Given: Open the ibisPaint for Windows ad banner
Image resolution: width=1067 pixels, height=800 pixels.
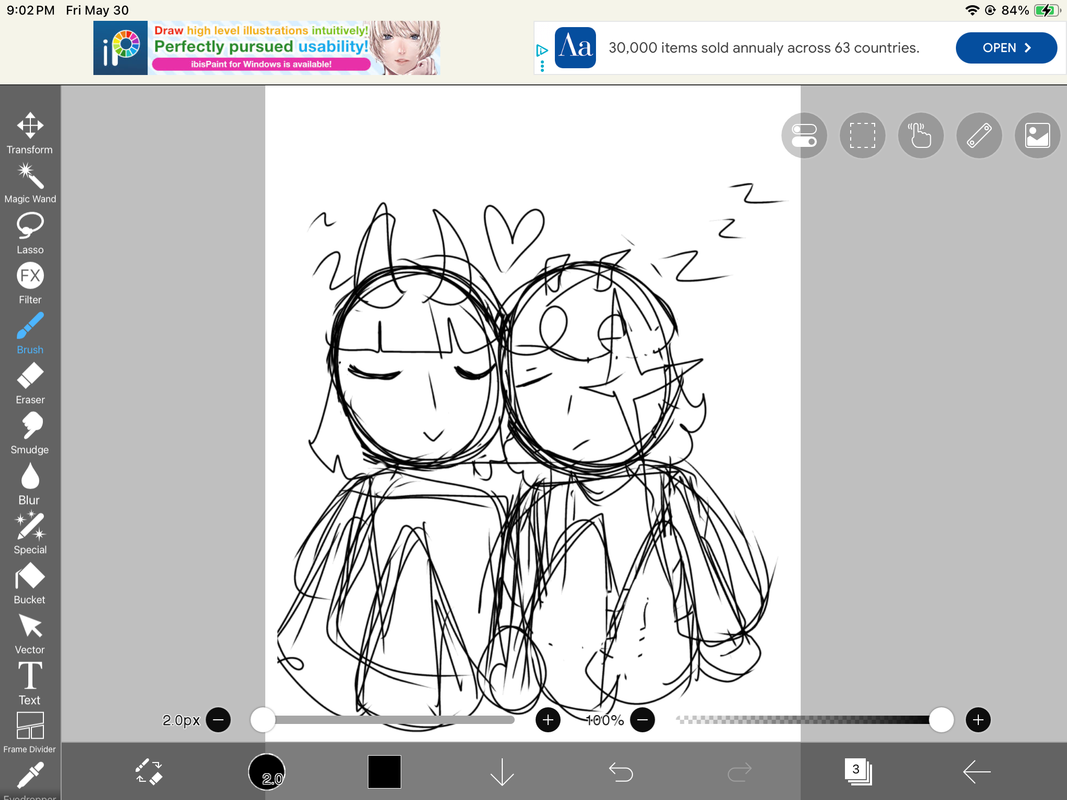Looking at the screenshot, I should pos(267,48).
